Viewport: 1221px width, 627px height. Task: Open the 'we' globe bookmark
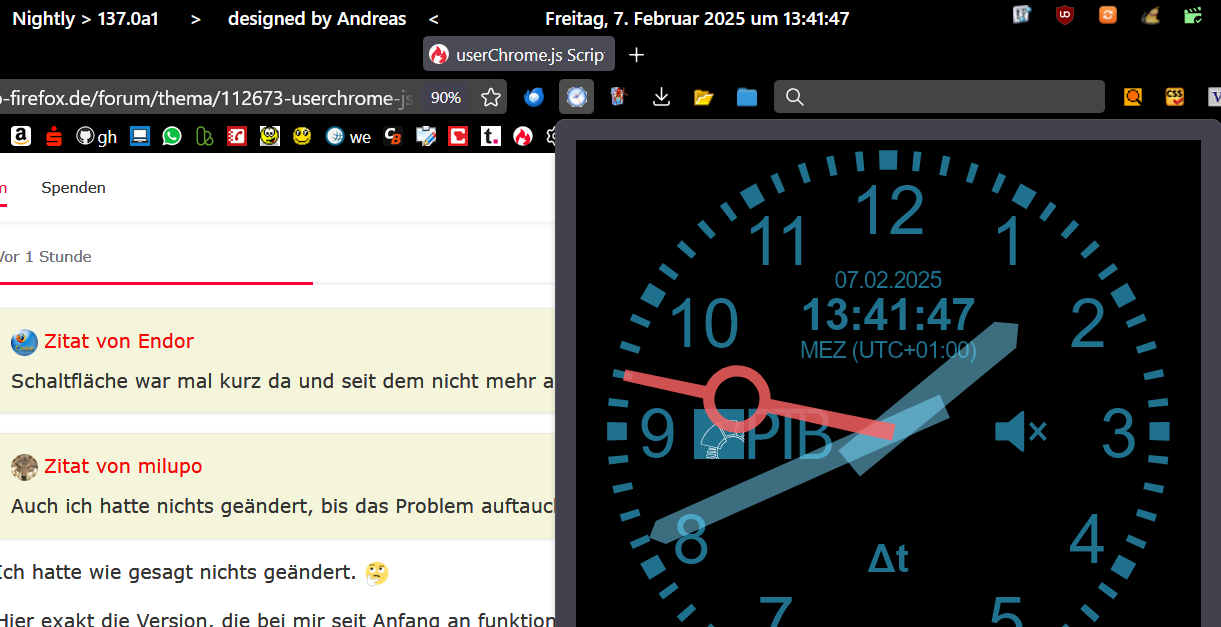[349, 136]
